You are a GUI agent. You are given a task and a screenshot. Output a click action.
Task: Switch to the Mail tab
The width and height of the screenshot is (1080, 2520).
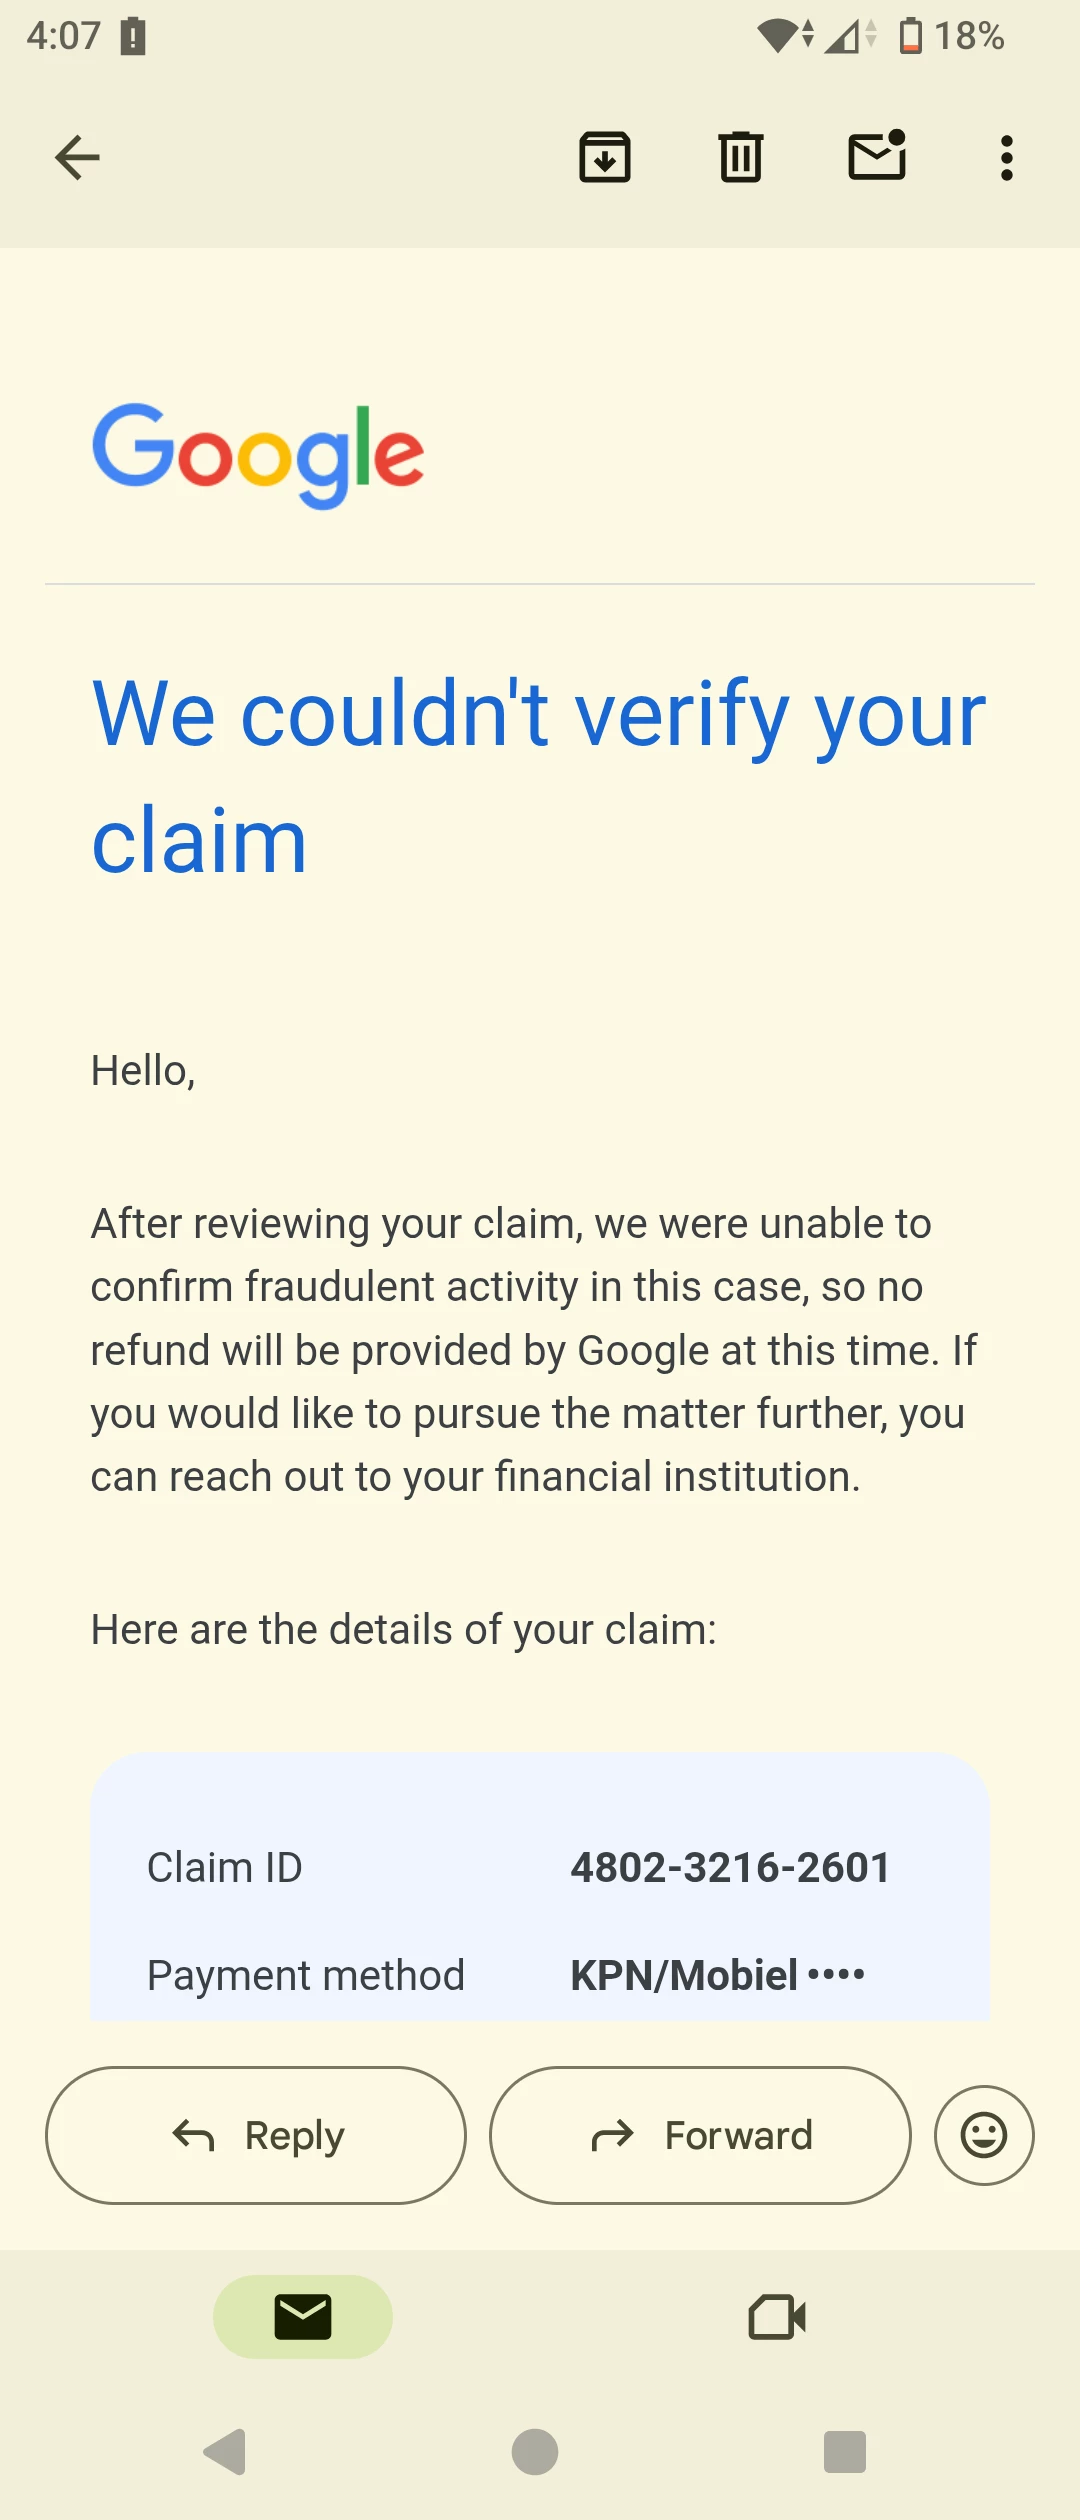303,2317
